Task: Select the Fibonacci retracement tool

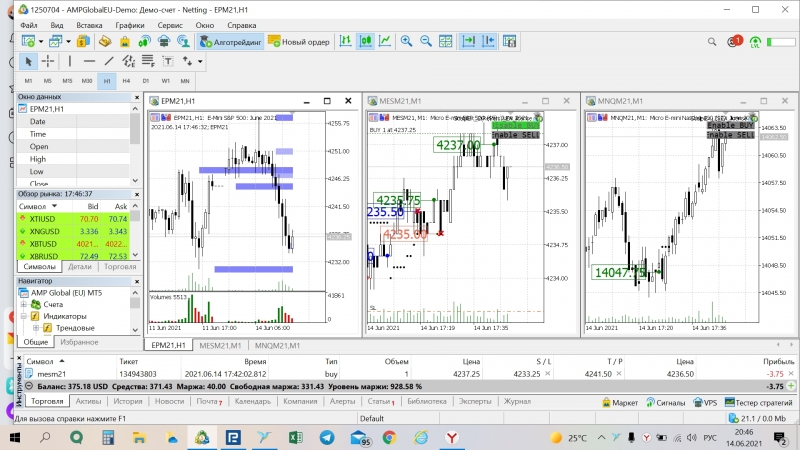Action: pyautogui.click(x=148, y=61)
